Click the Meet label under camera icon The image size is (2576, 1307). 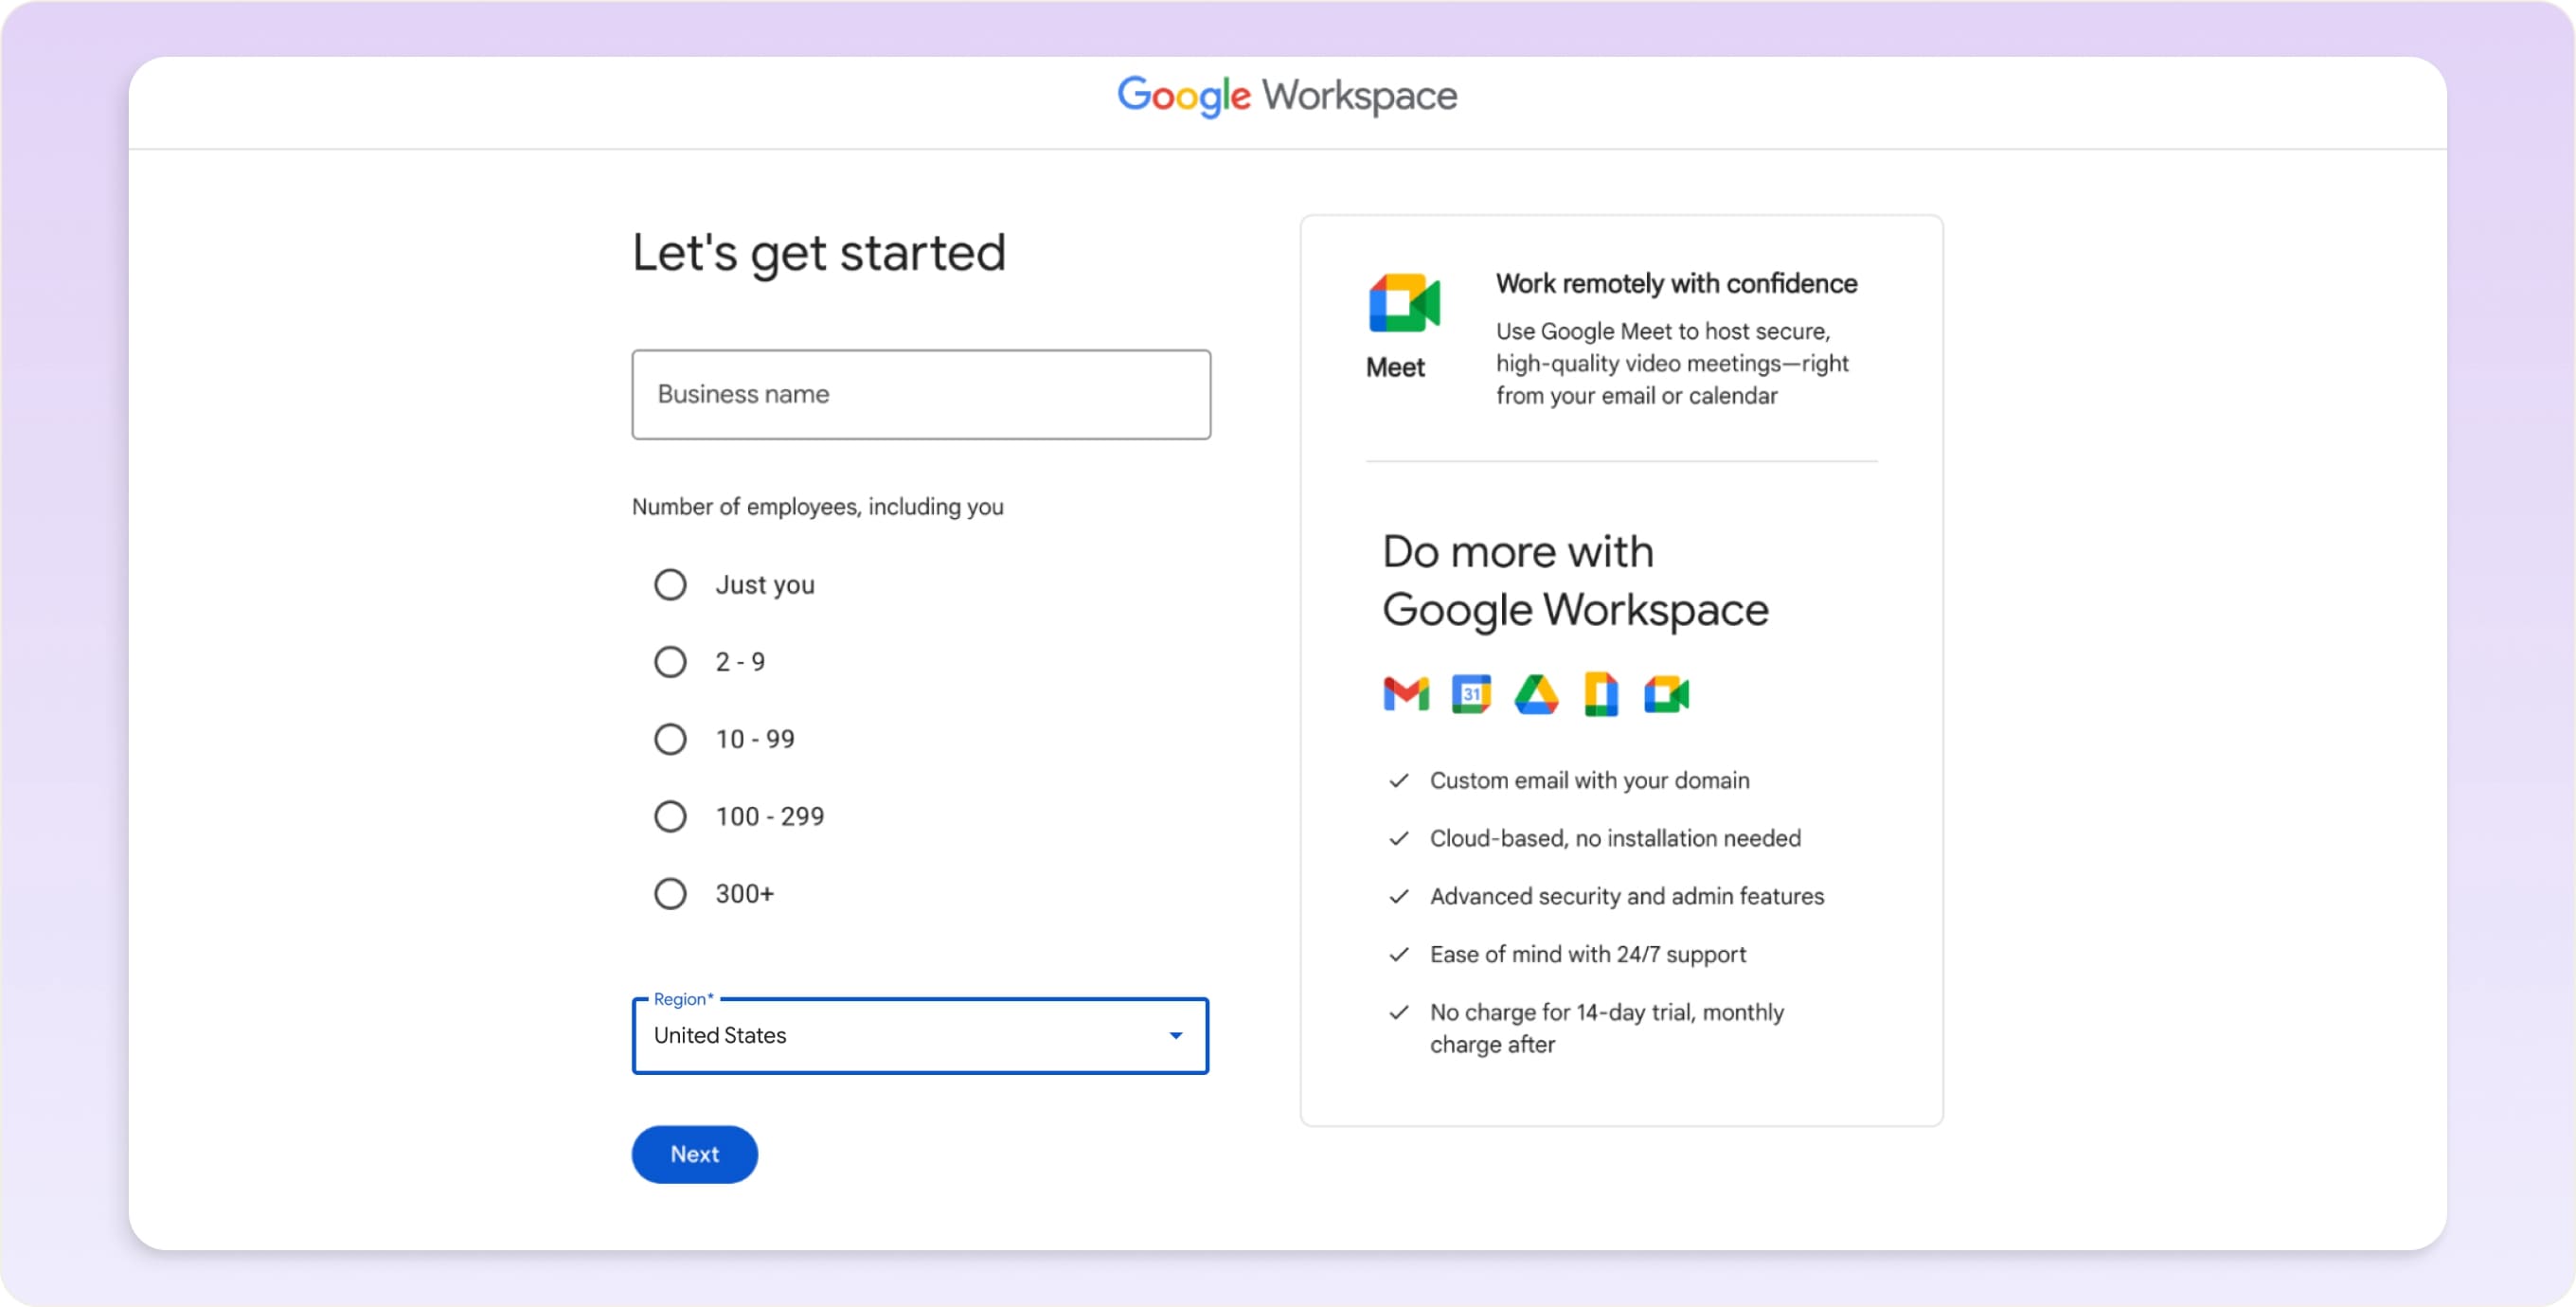1395,368
